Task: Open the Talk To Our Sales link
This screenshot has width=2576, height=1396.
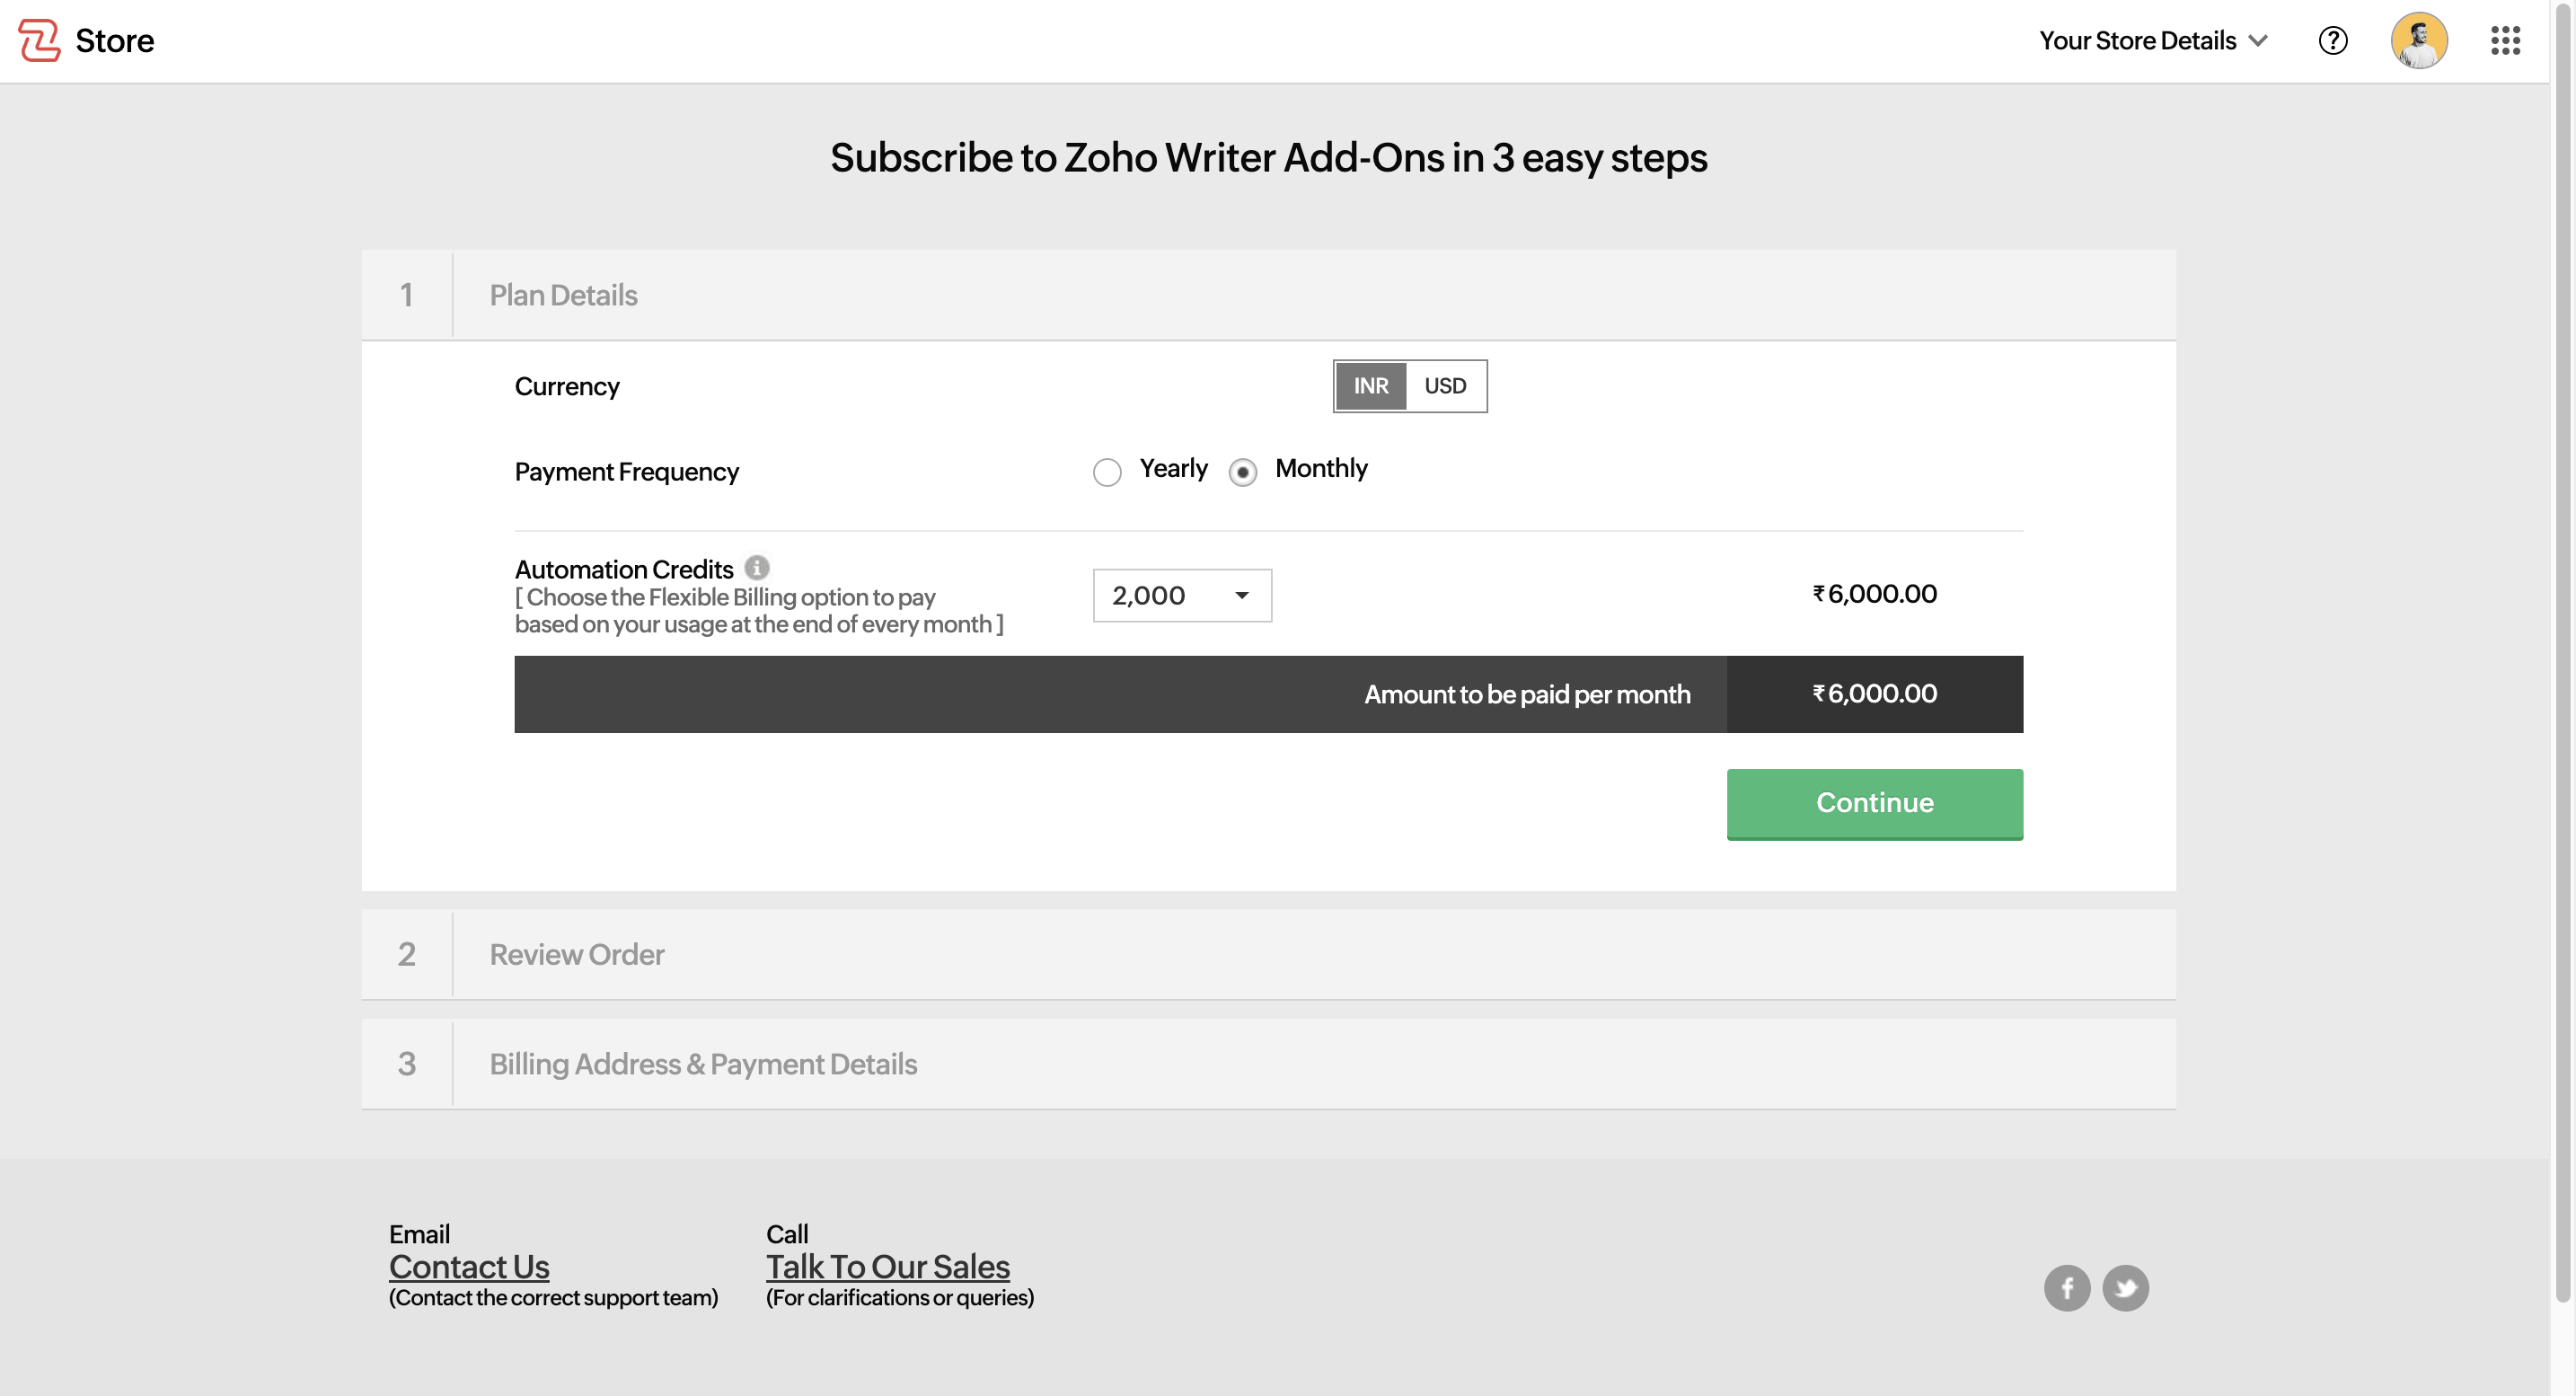Action: point(888,1267)
